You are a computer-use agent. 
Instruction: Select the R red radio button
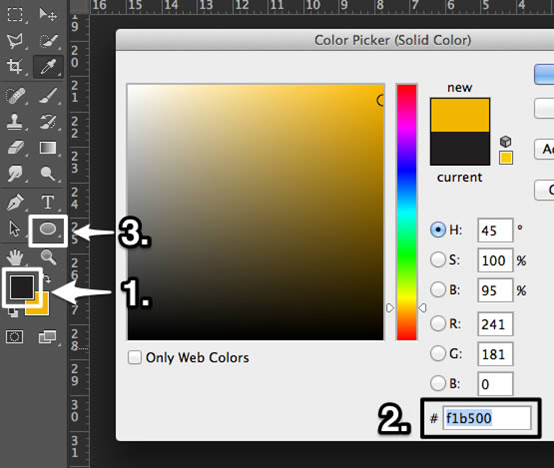[438, 323]
